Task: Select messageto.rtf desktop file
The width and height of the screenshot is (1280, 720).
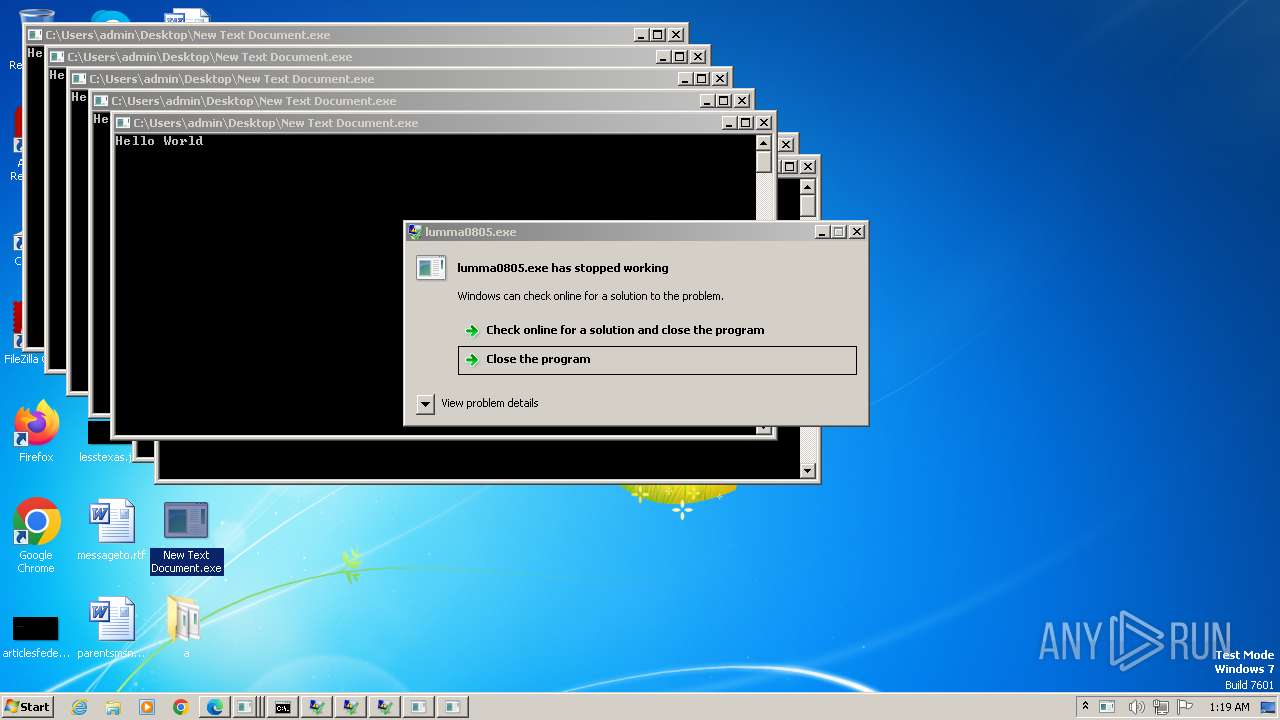Action: [x=111, y=530]
